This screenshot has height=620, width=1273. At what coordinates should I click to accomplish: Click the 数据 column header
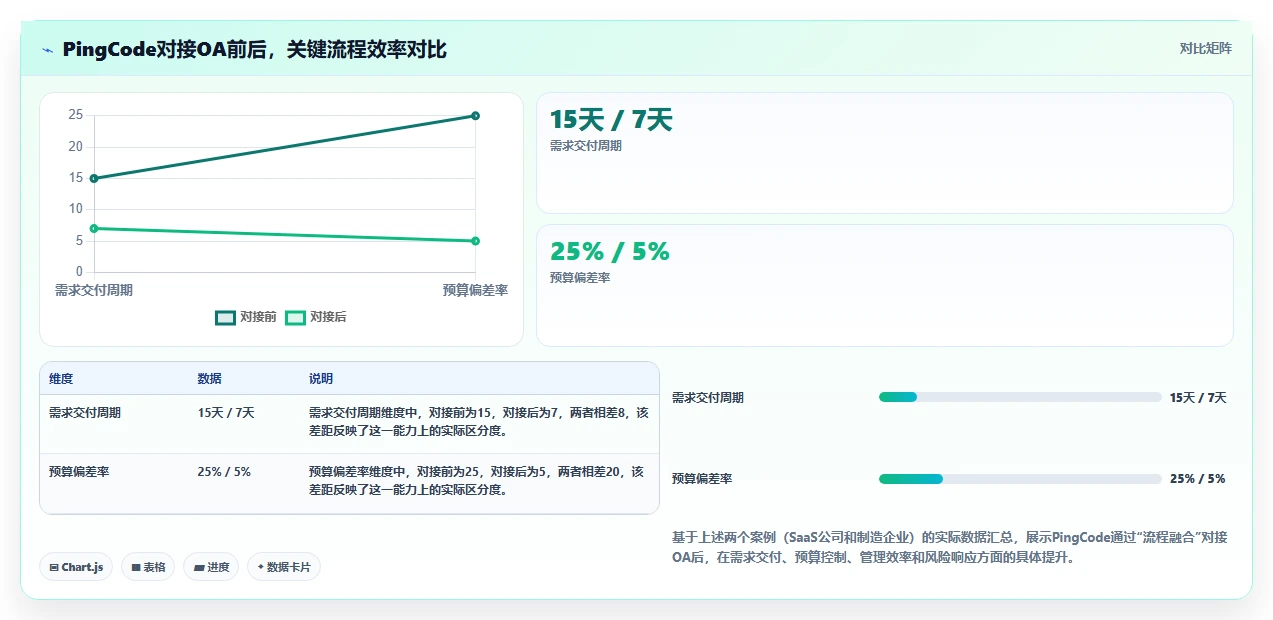(210, 379)
